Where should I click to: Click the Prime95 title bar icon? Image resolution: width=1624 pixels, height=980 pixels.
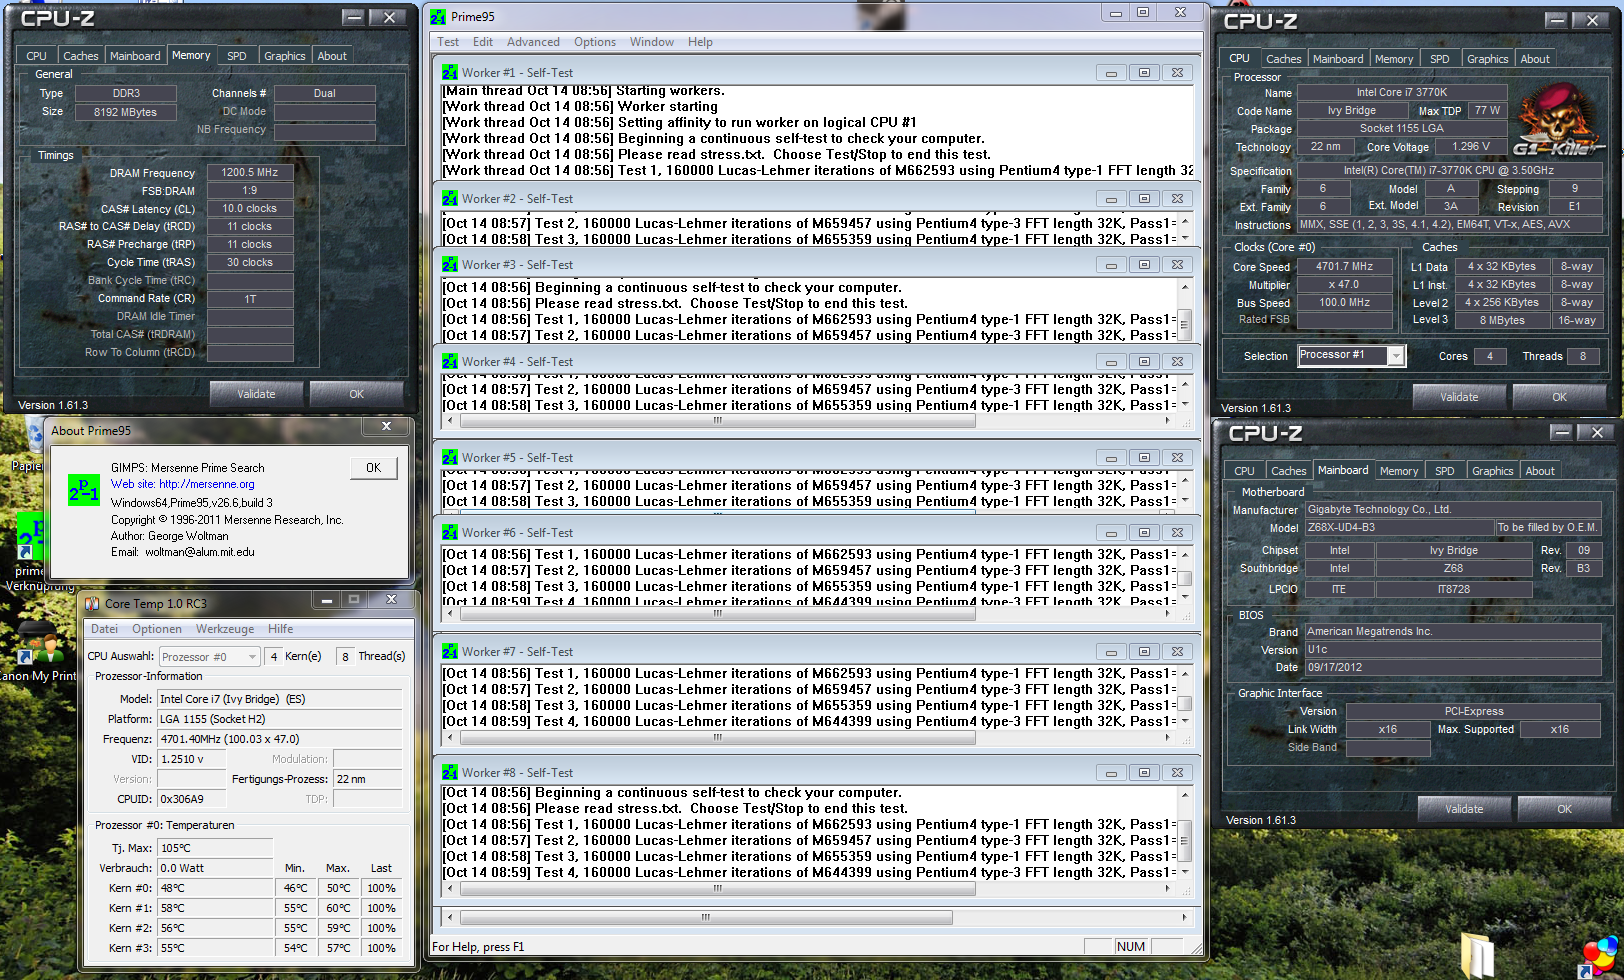pyautogui.click(x=438, y=16)
